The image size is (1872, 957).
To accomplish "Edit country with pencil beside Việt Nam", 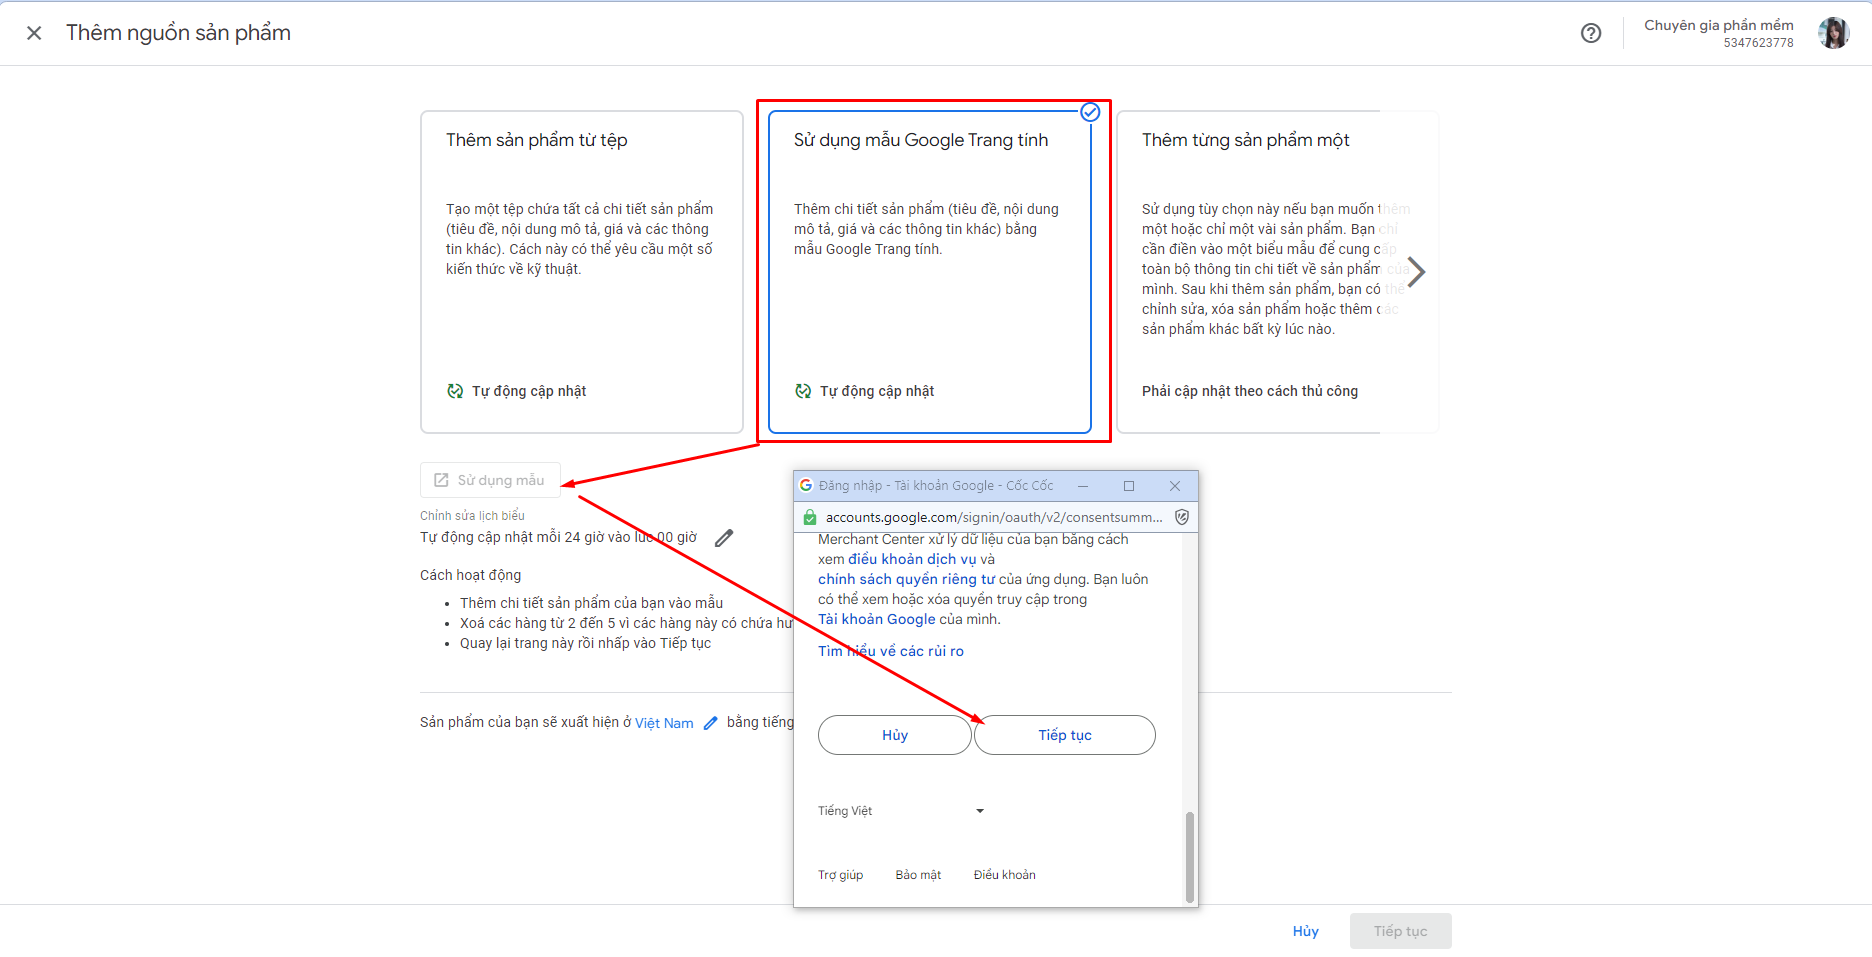I will tap(711, 722).
